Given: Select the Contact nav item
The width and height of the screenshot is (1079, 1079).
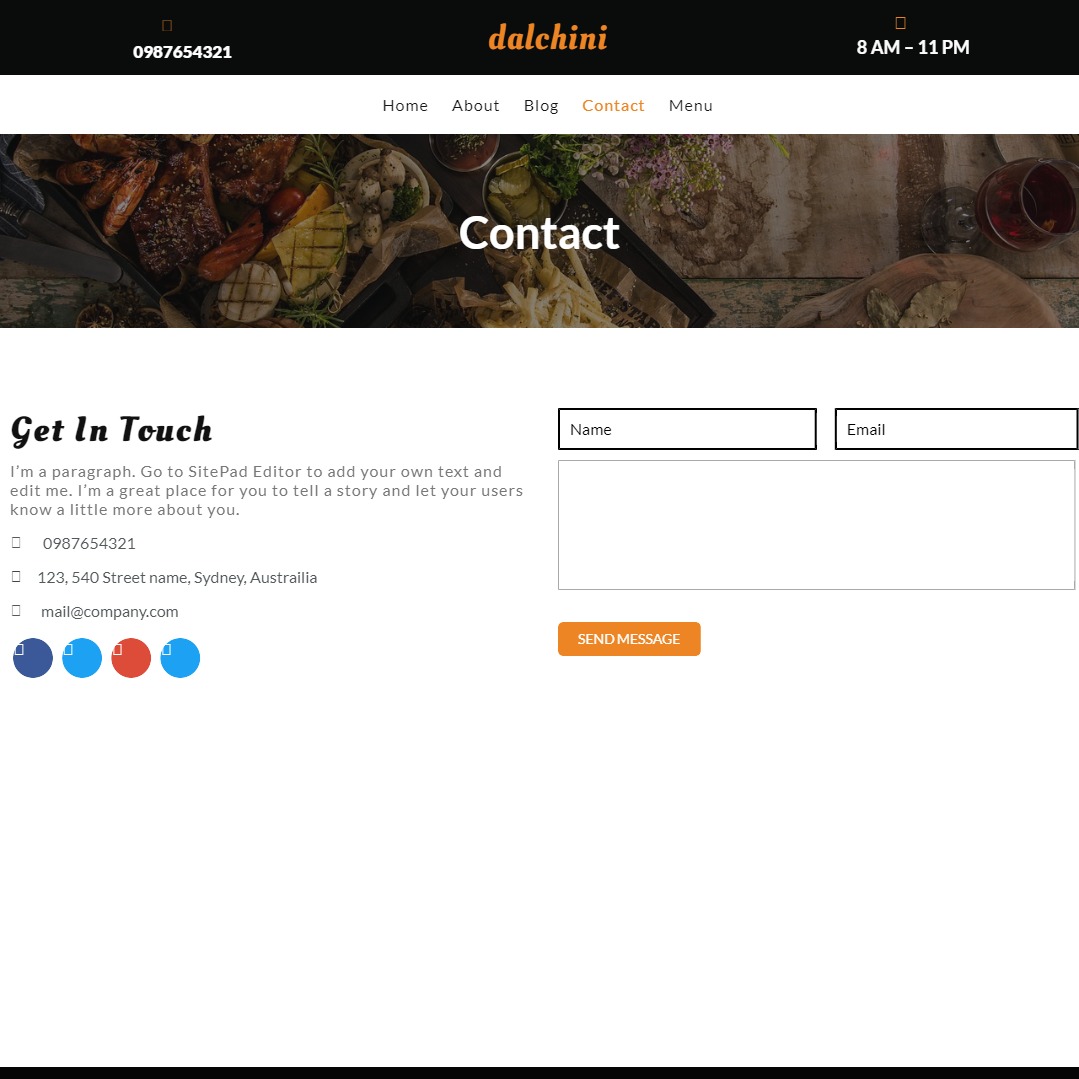Looking at the screenshot, I should point(613,105).
